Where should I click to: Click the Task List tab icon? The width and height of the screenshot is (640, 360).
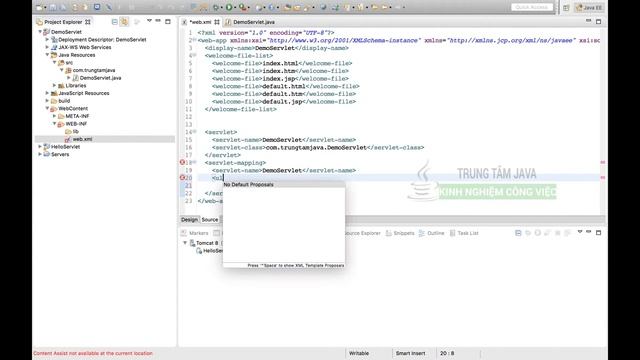pos(452,233)
